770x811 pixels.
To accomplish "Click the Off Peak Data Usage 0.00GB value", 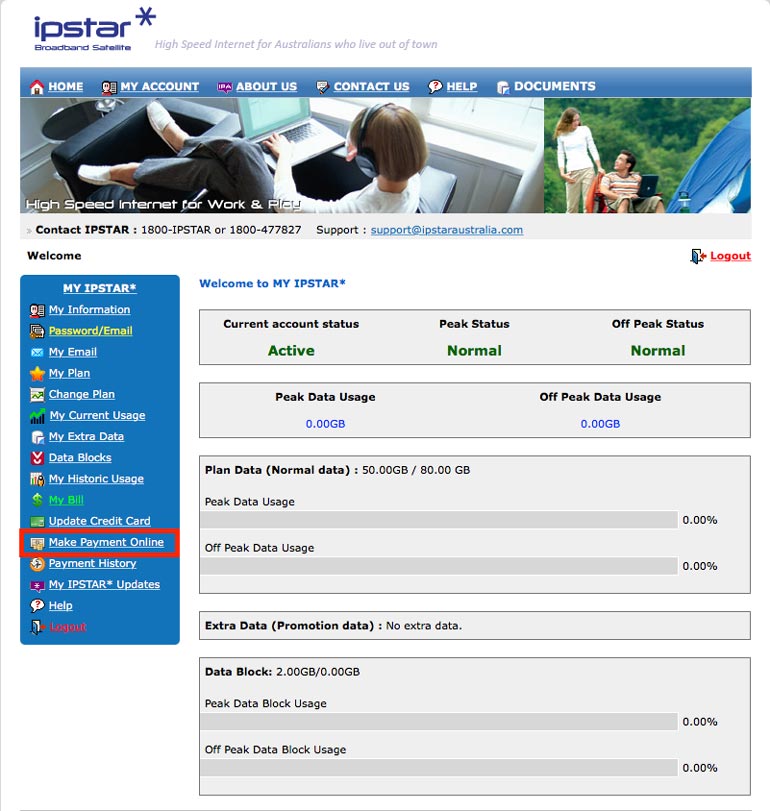I will pyautogui.click(x=600, y=424).
